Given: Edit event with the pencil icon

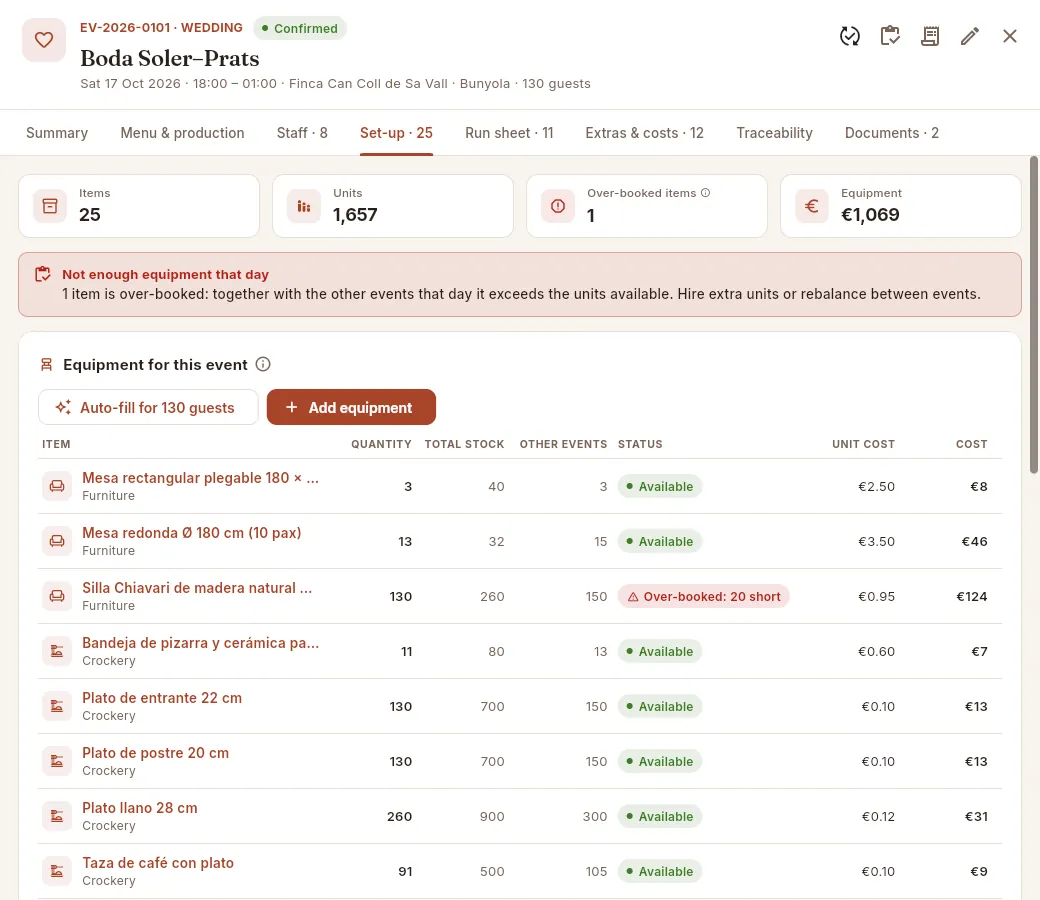Looking at the screenshot, I should [970, 36].
